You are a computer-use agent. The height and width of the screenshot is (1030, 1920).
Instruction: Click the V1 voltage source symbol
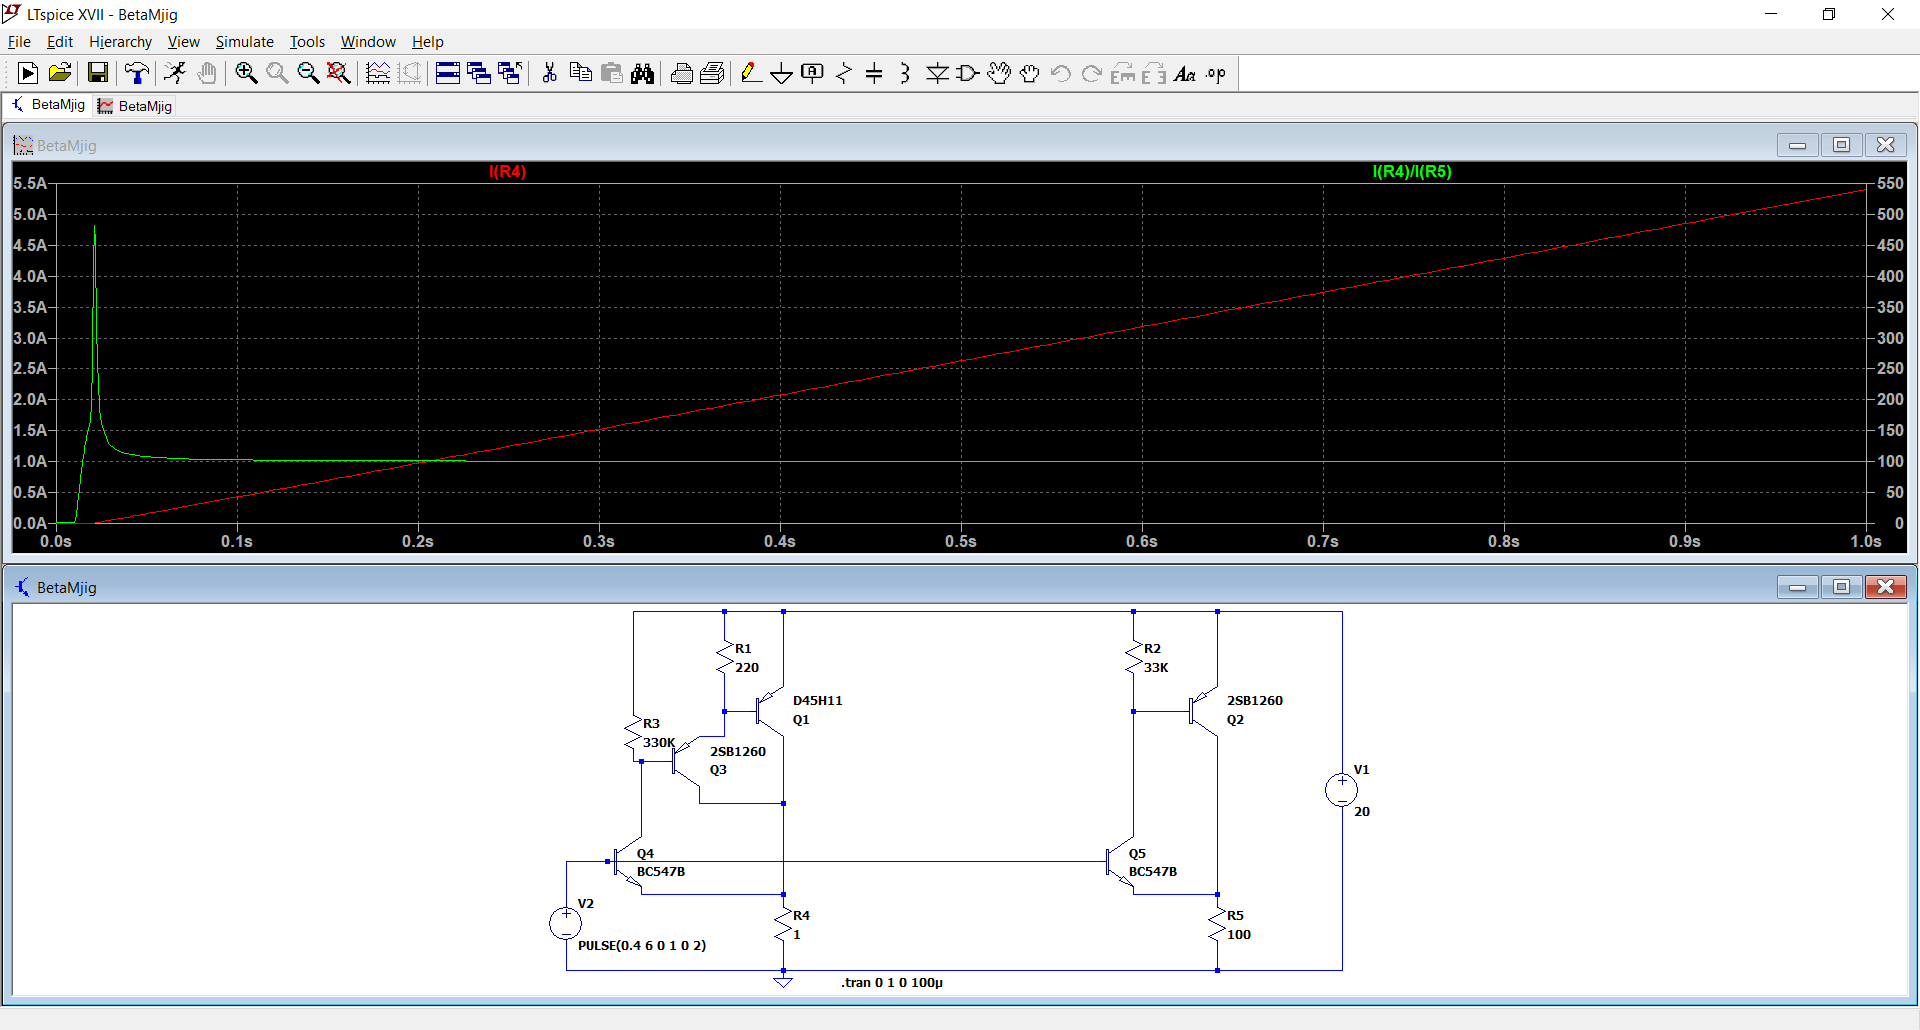(1341, 790)
